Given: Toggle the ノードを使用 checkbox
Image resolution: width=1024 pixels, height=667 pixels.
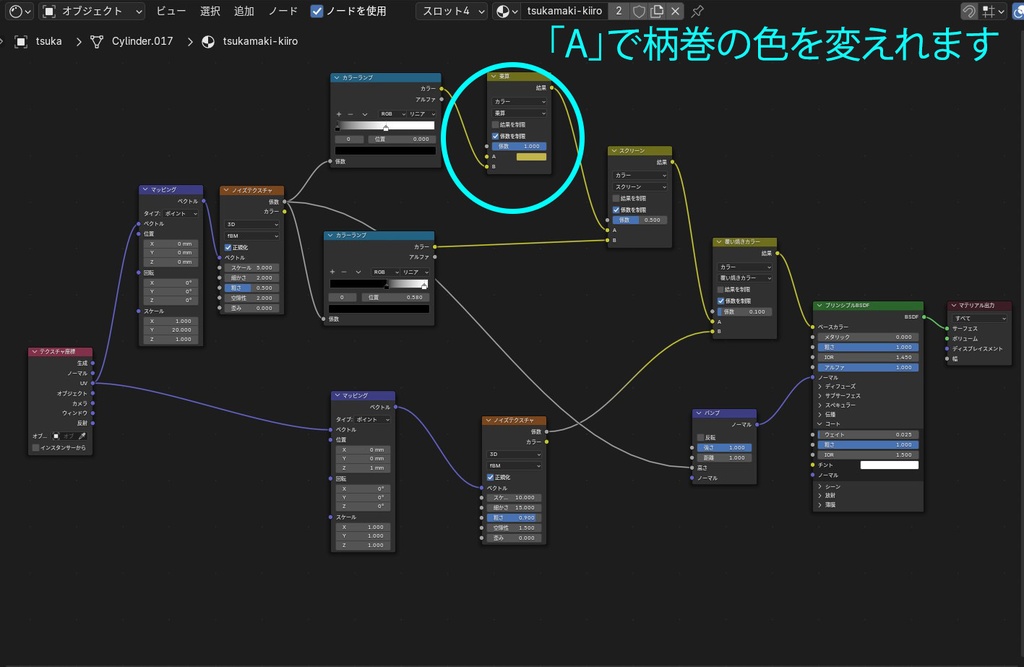Looking at the screenshot, I should pos(317,11).
